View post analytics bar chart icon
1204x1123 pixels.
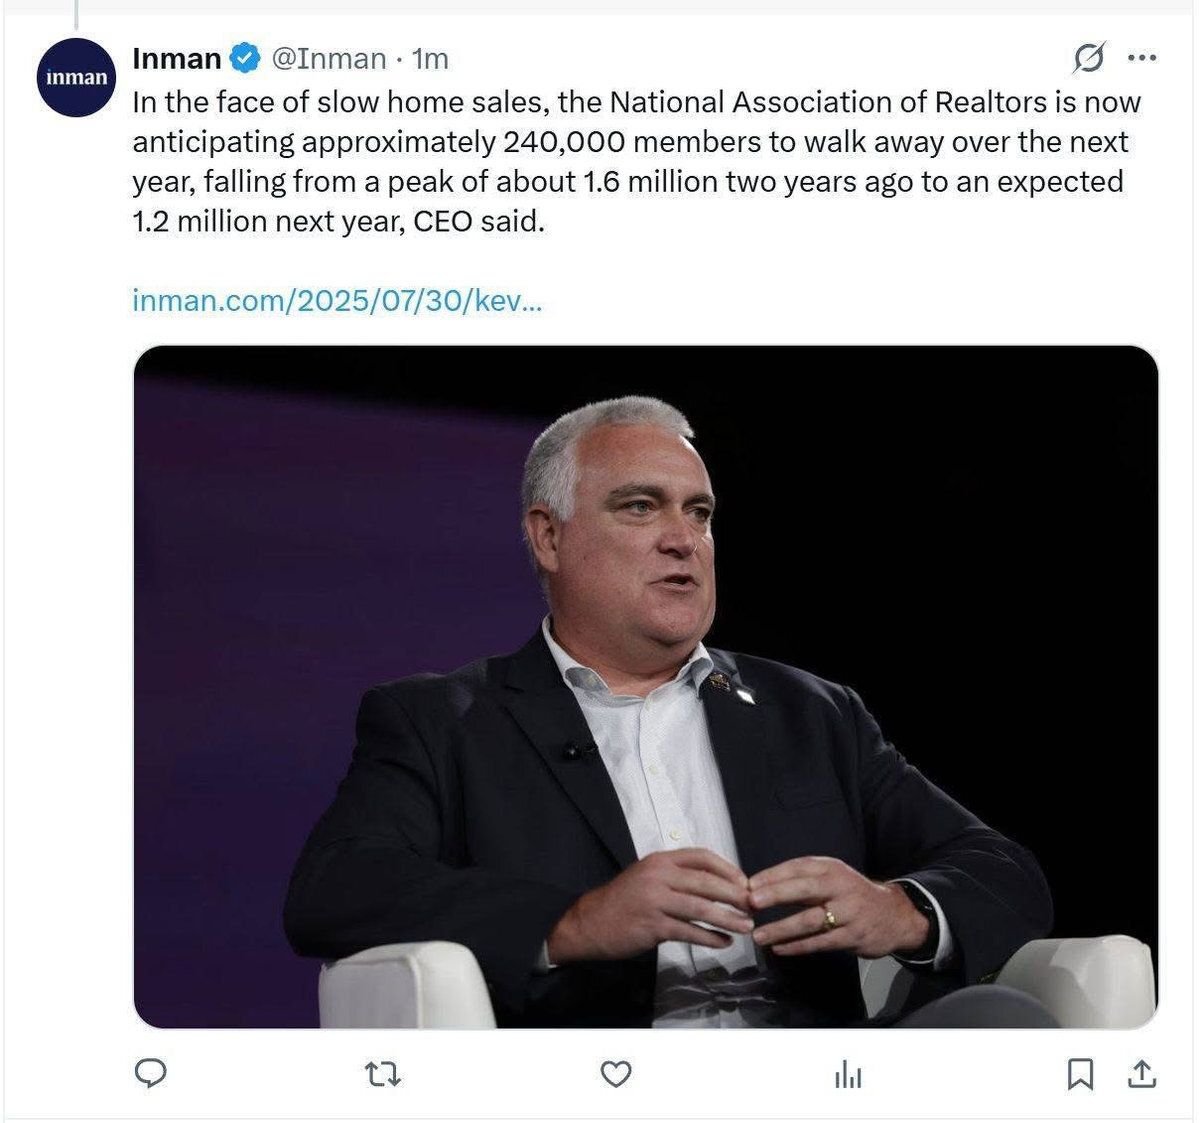(847, 1075)
